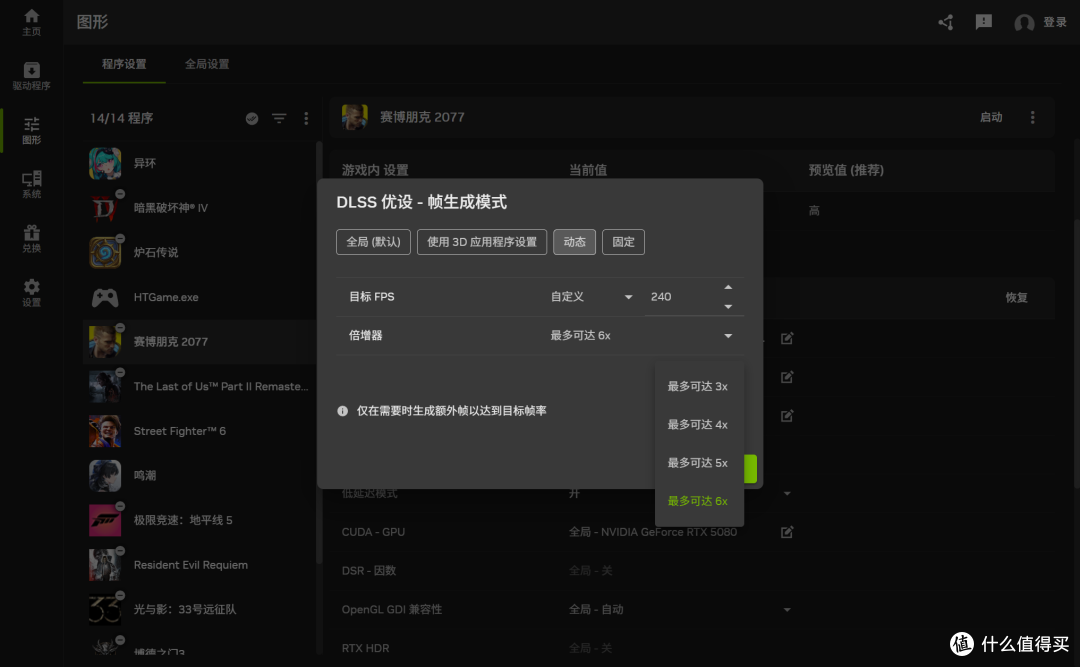1080x667 pixels.
Task: Select 最多可达 5x option
Action: coord(698,463)
